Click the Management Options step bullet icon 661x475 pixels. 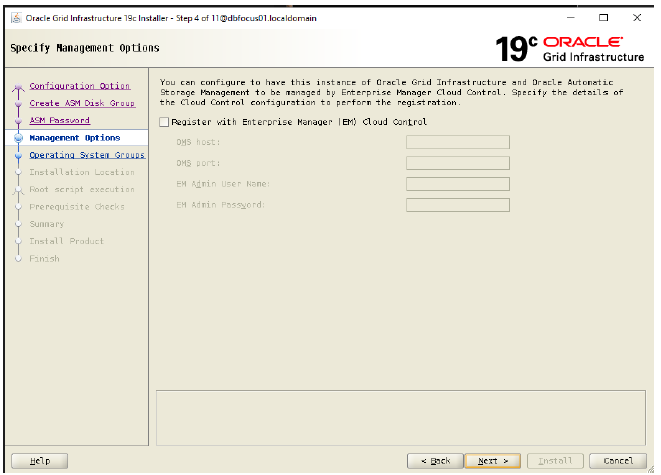(18, 138)
